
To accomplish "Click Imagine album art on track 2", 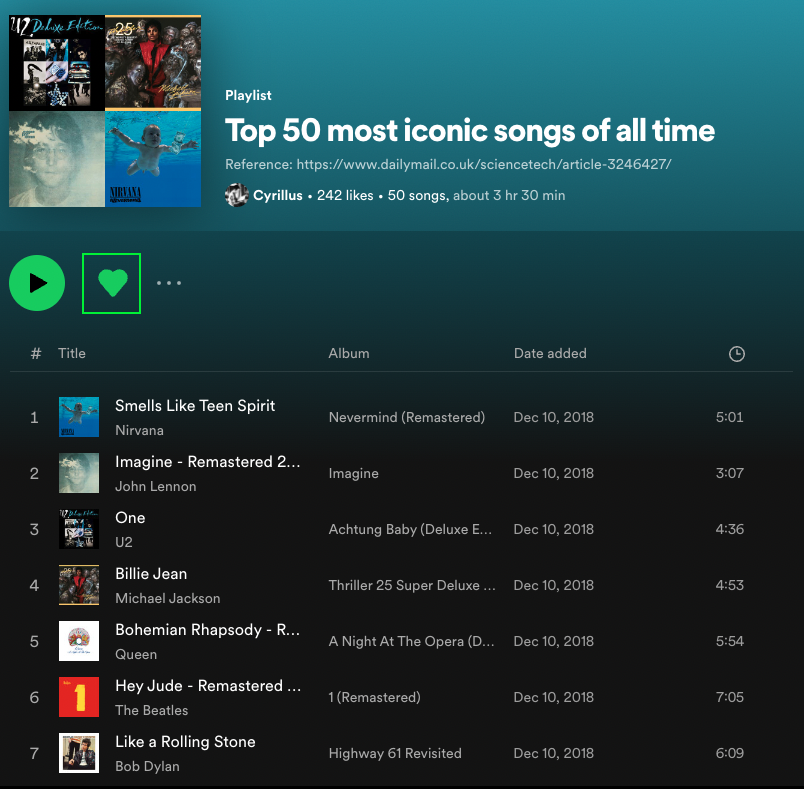I will 79,473.
